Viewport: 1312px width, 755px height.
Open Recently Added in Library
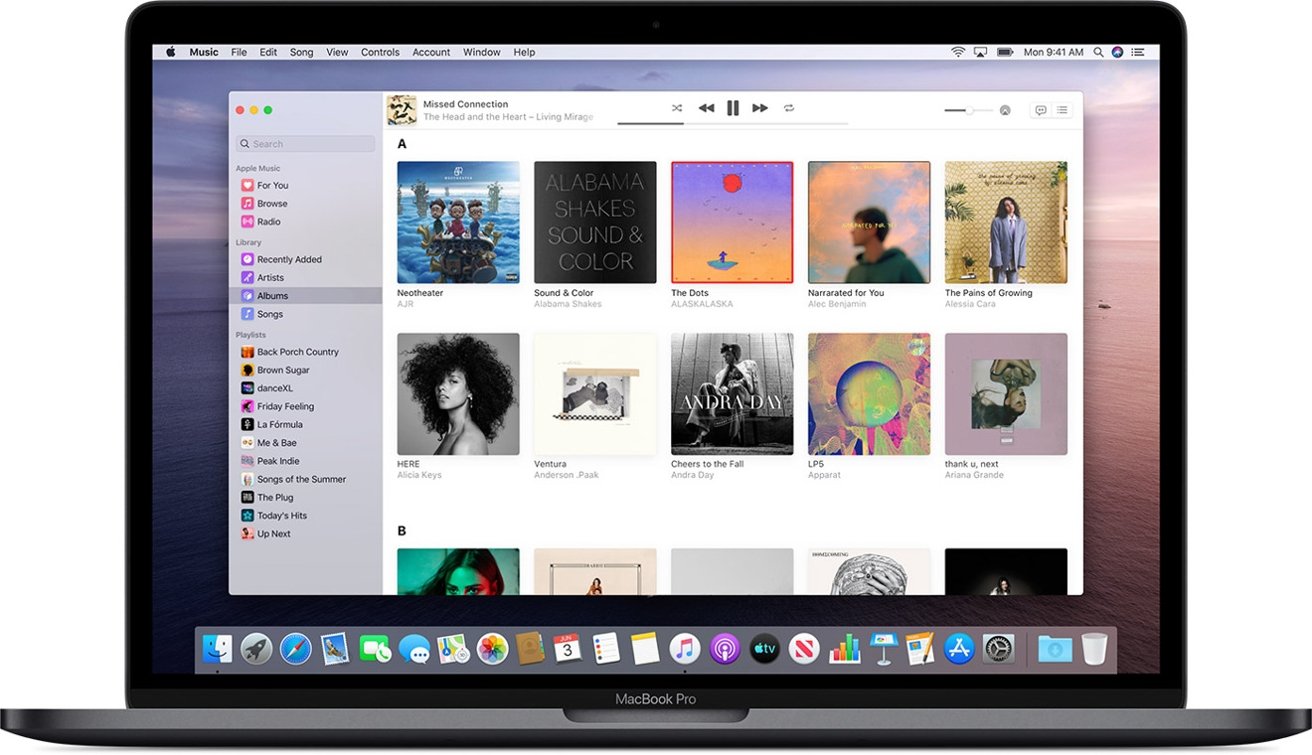coord(289,260)
